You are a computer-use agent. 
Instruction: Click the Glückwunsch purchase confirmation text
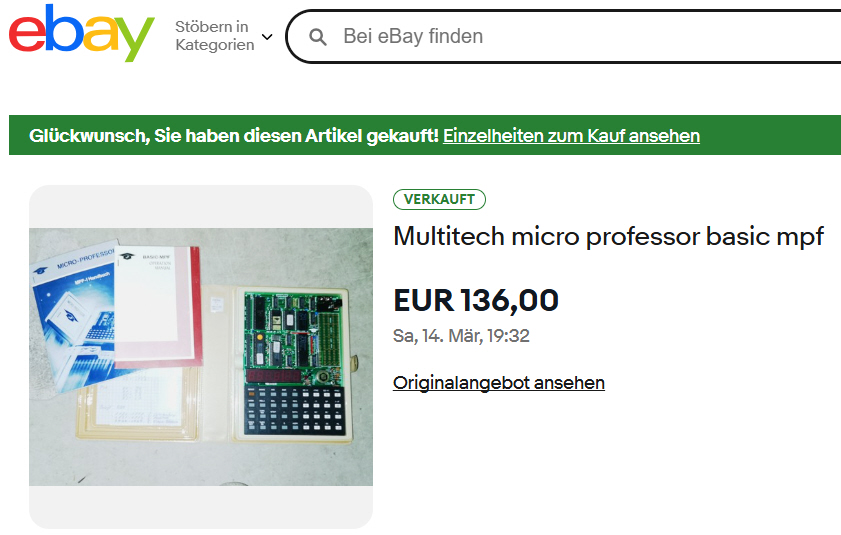234,136
